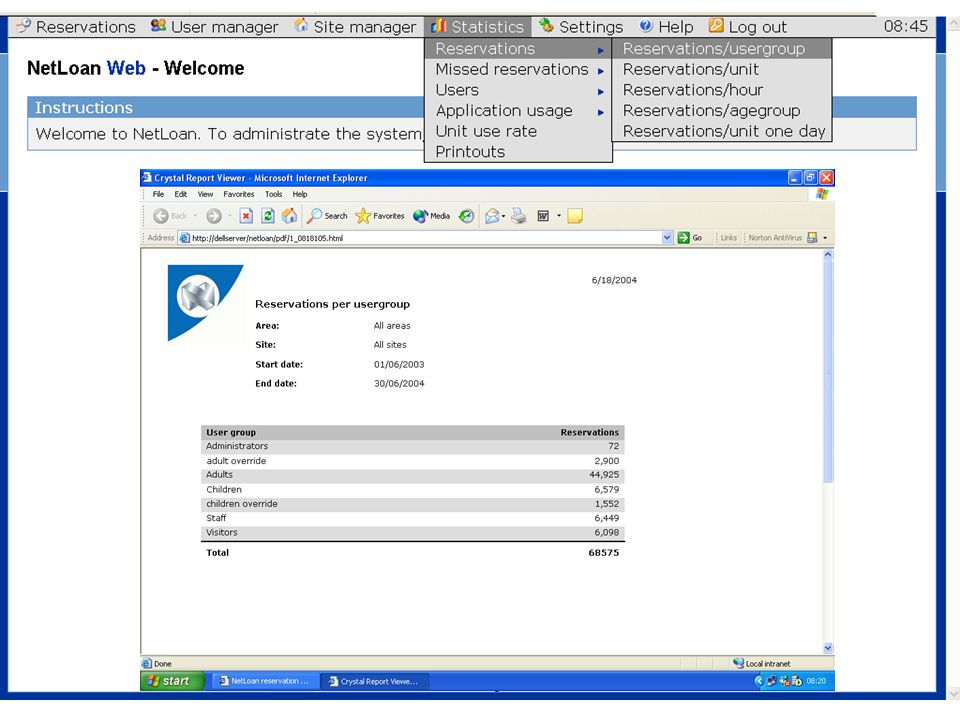Click the Statistics bar chart icon
The image size is (960, 720).
click(x=439, y=26)
